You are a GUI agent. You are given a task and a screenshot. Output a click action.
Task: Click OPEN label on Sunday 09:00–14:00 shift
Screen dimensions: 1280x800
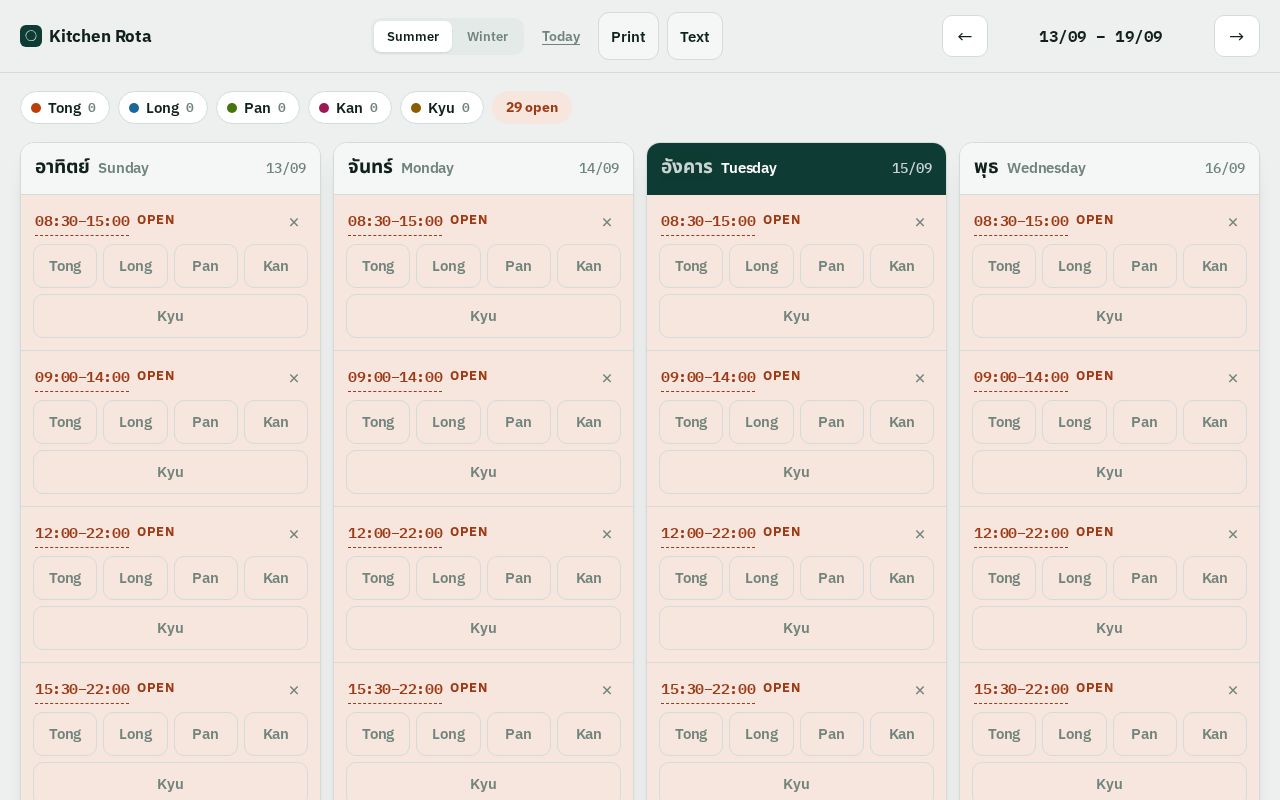(x=156, y=376)
